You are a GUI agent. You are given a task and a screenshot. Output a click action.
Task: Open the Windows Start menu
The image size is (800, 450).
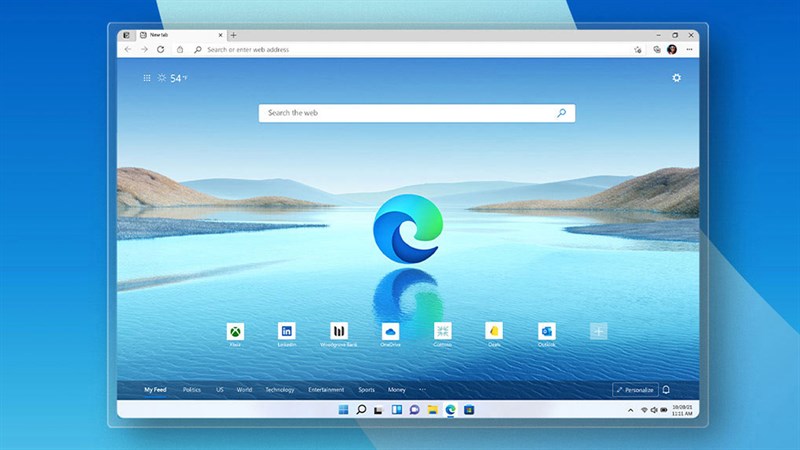tap(343, 410)
